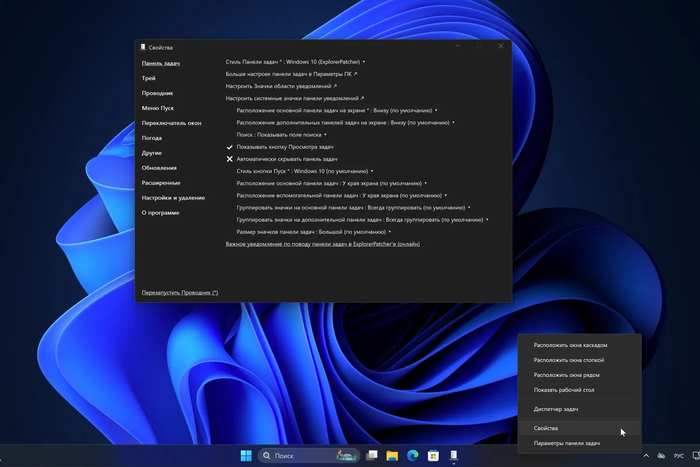Launch File Explorer from the taskbar
Viewport: 700px width, 467px height.
392,456
